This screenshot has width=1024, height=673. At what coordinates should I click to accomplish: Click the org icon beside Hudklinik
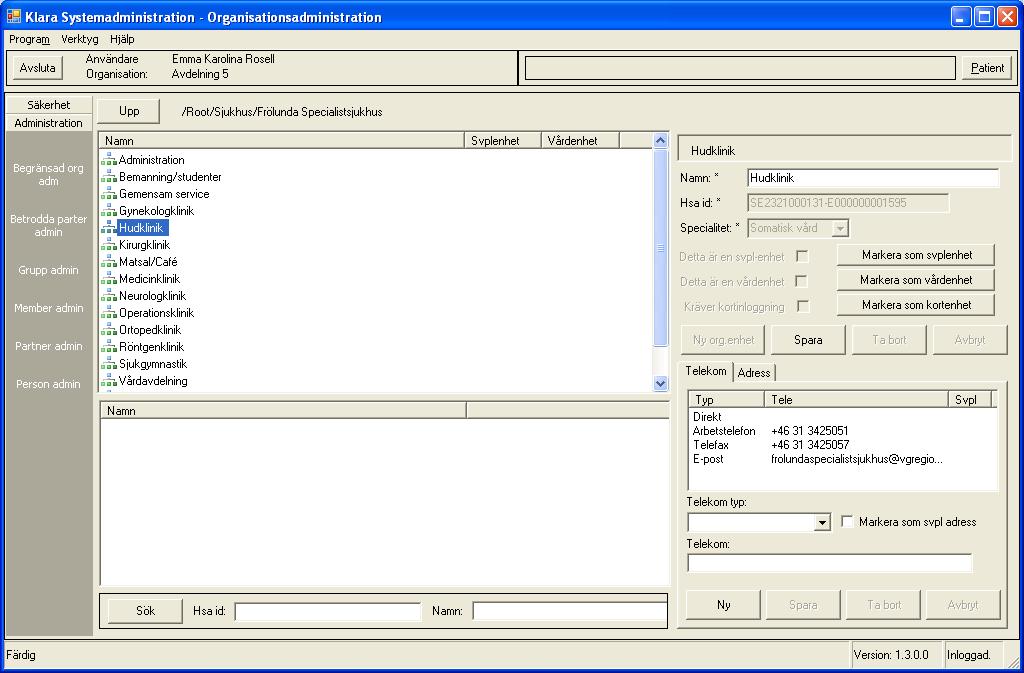click(x=108, y=227)
